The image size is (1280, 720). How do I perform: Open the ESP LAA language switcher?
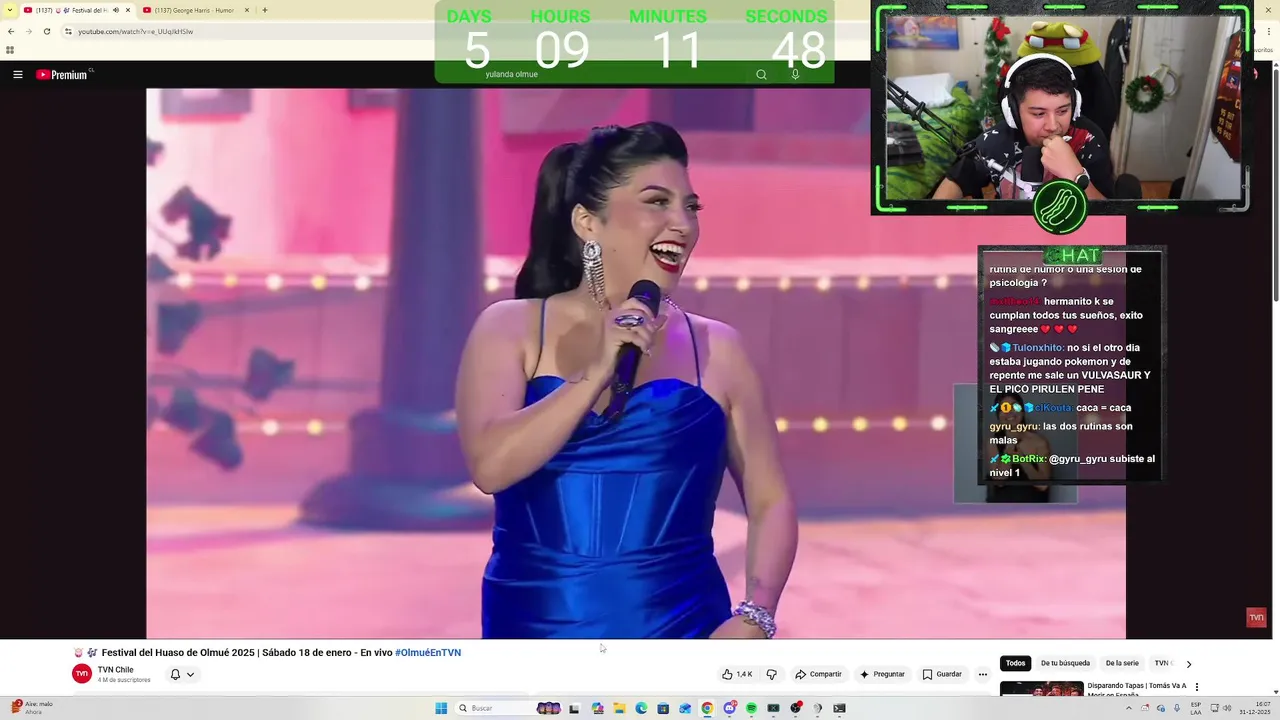[x=1196, y=710]
